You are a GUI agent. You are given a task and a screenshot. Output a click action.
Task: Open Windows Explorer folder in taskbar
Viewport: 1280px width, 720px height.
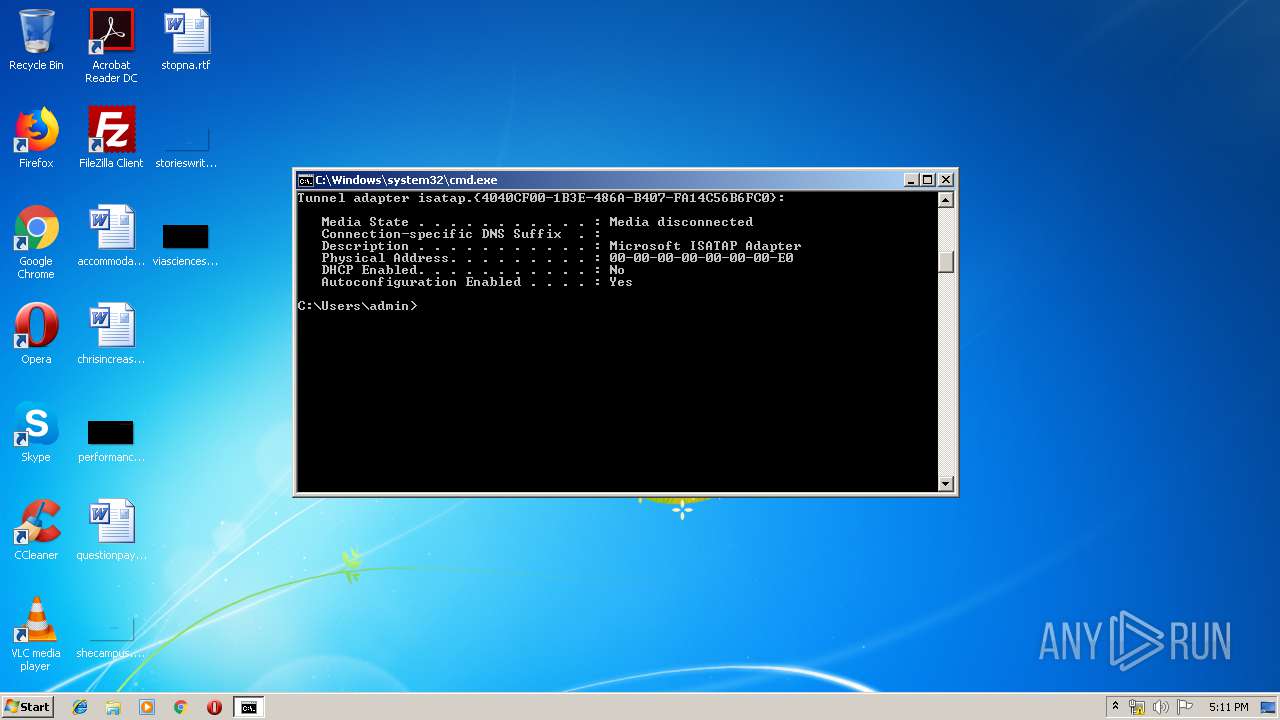tap(113, 707)
